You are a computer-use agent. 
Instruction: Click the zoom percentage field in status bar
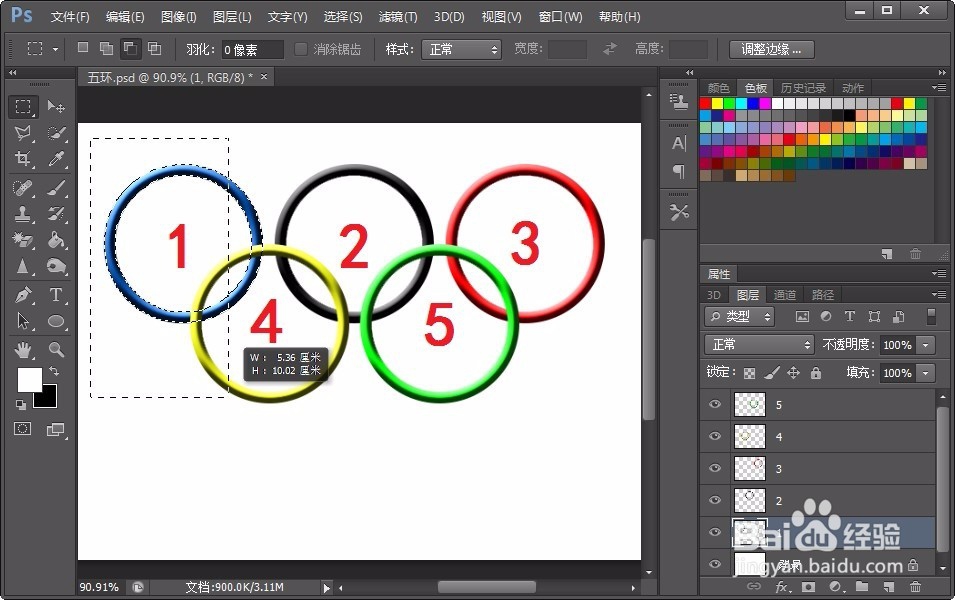tap(99, 587)
